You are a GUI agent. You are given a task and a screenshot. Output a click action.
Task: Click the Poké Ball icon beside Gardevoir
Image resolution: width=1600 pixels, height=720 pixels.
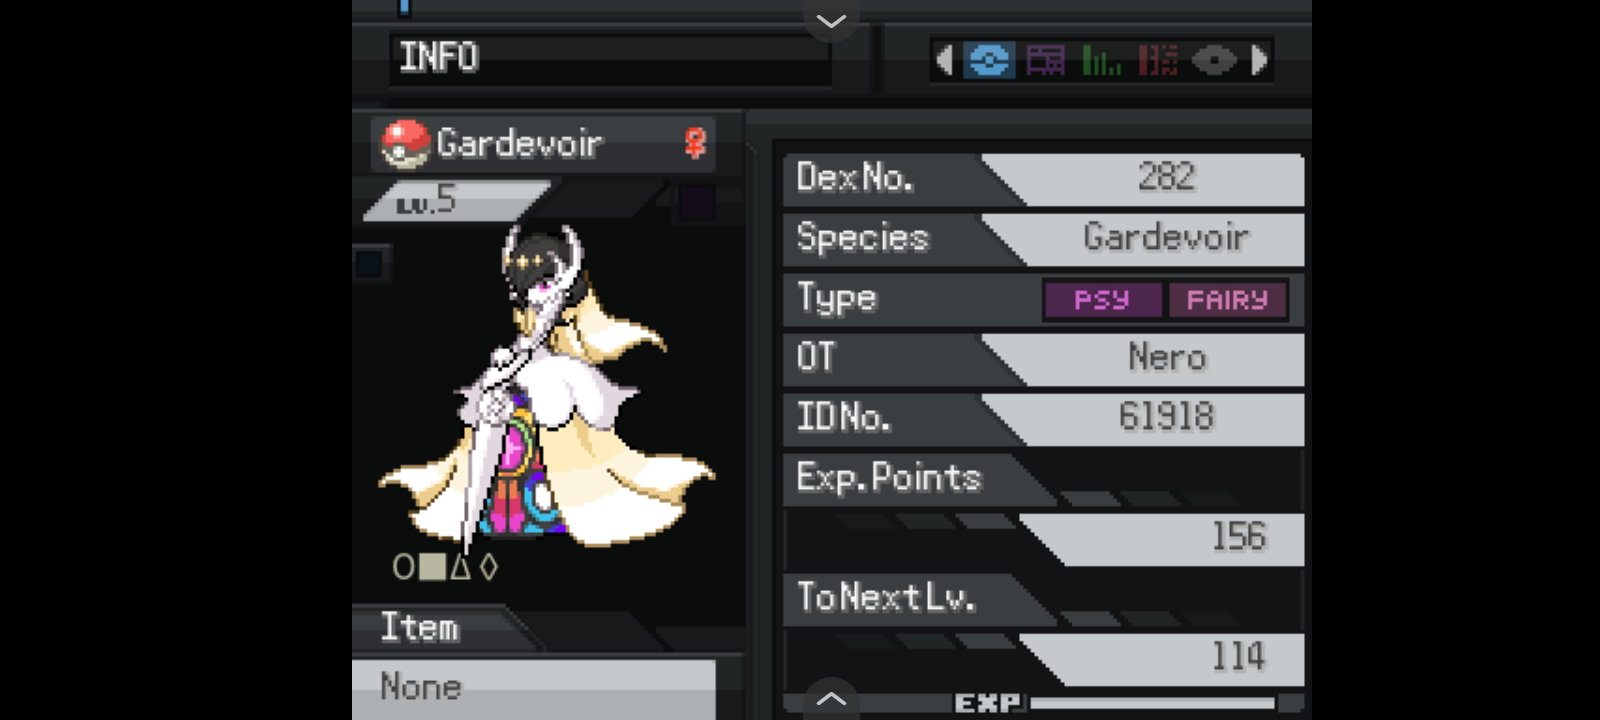coord(405,144)
